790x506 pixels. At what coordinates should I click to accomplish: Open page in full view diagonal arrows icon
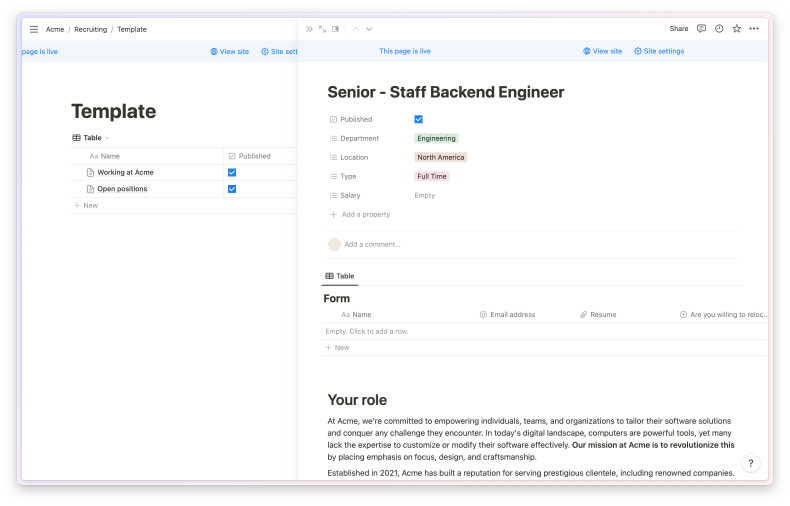coord(322,29)
